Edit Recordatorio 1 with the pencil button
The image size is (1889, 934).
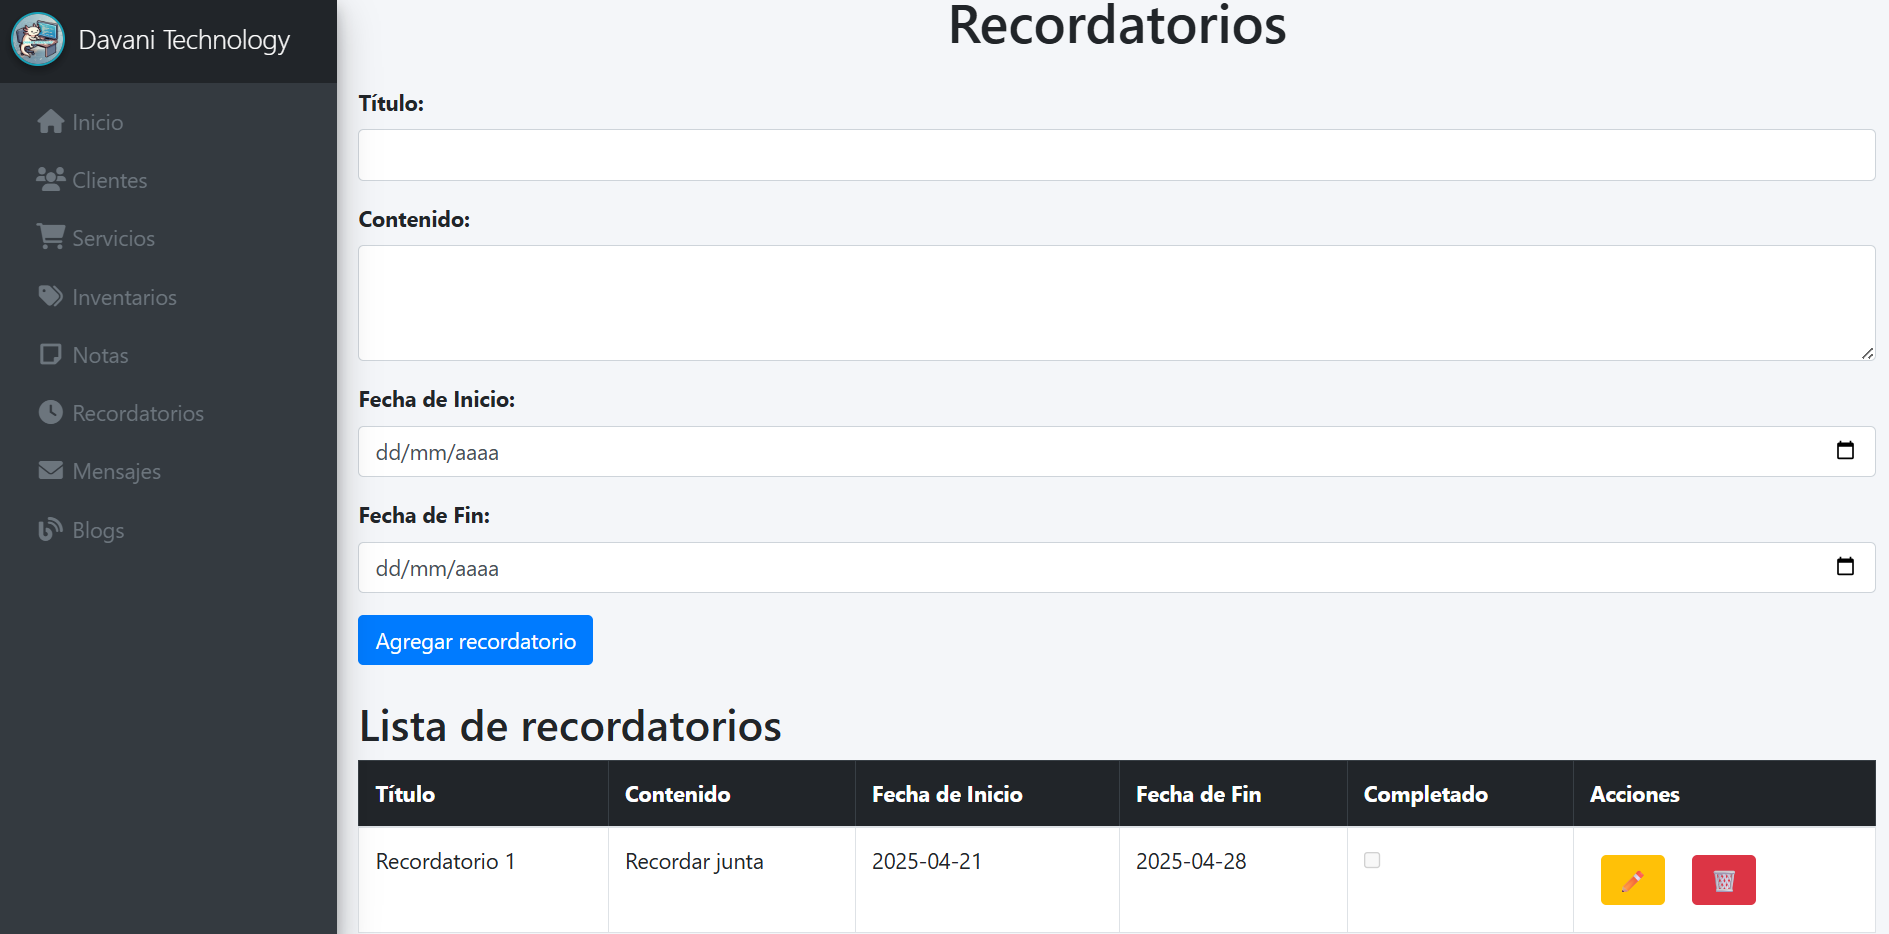click(1632, 880)
